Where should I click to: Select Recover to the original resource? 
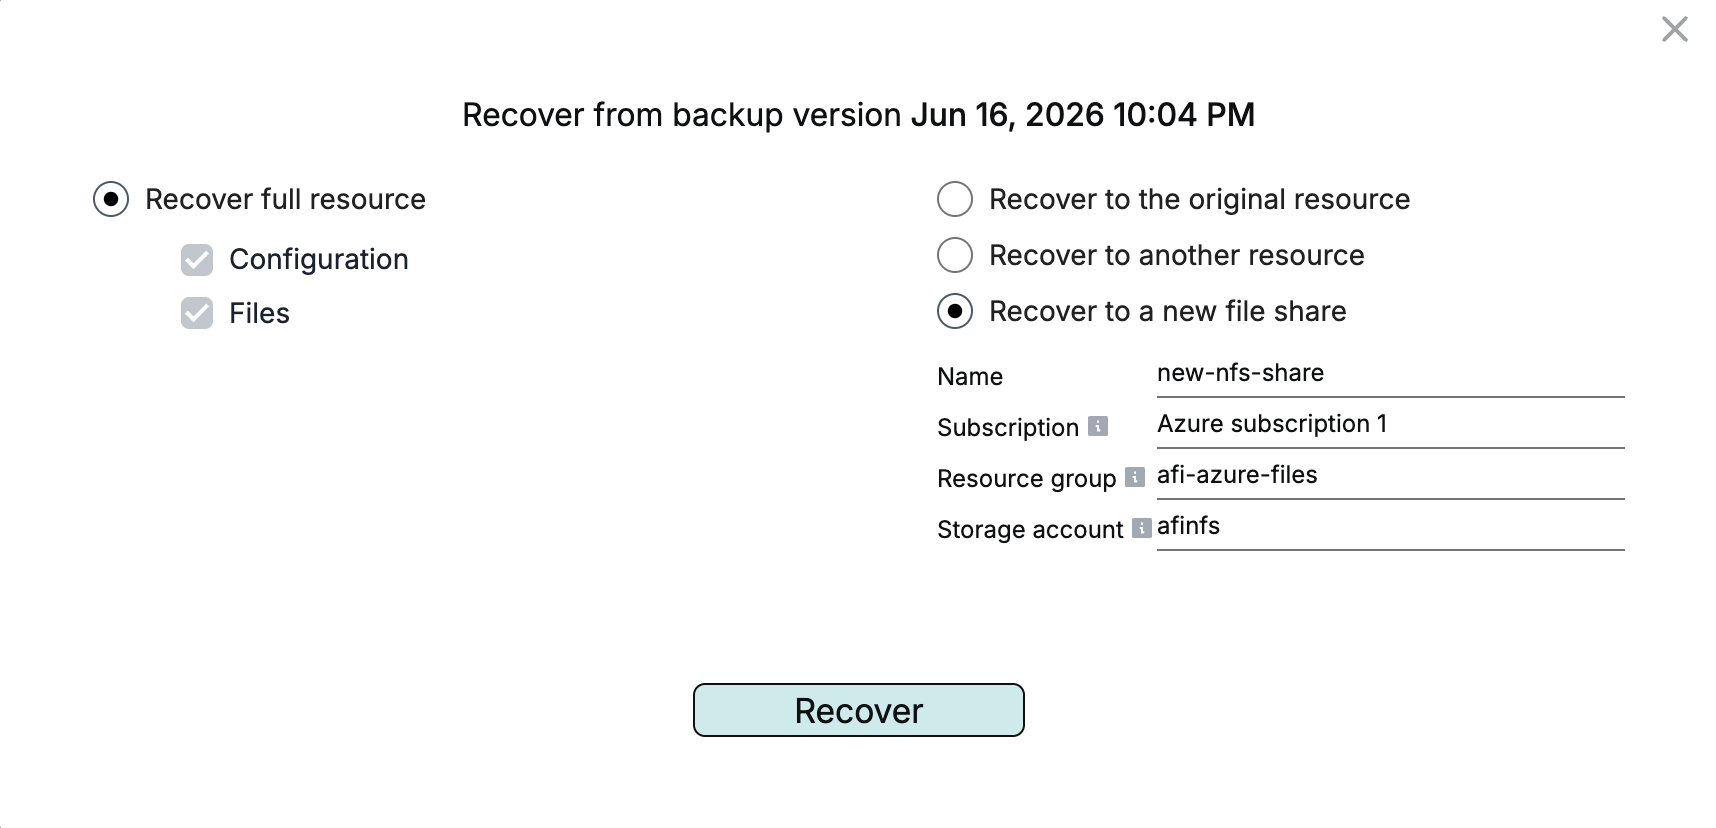(x=955, y=199)
